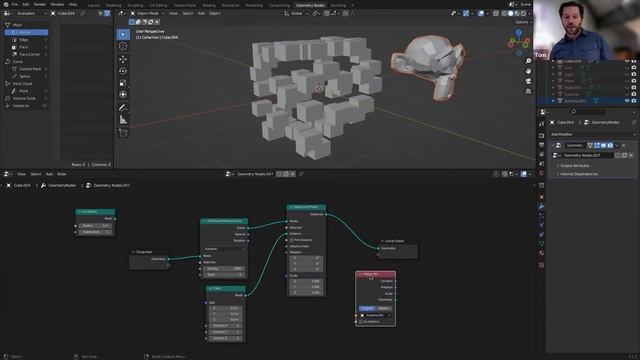Open the File menu
Viewport: 640px width, 360px height.
[15, 4]
